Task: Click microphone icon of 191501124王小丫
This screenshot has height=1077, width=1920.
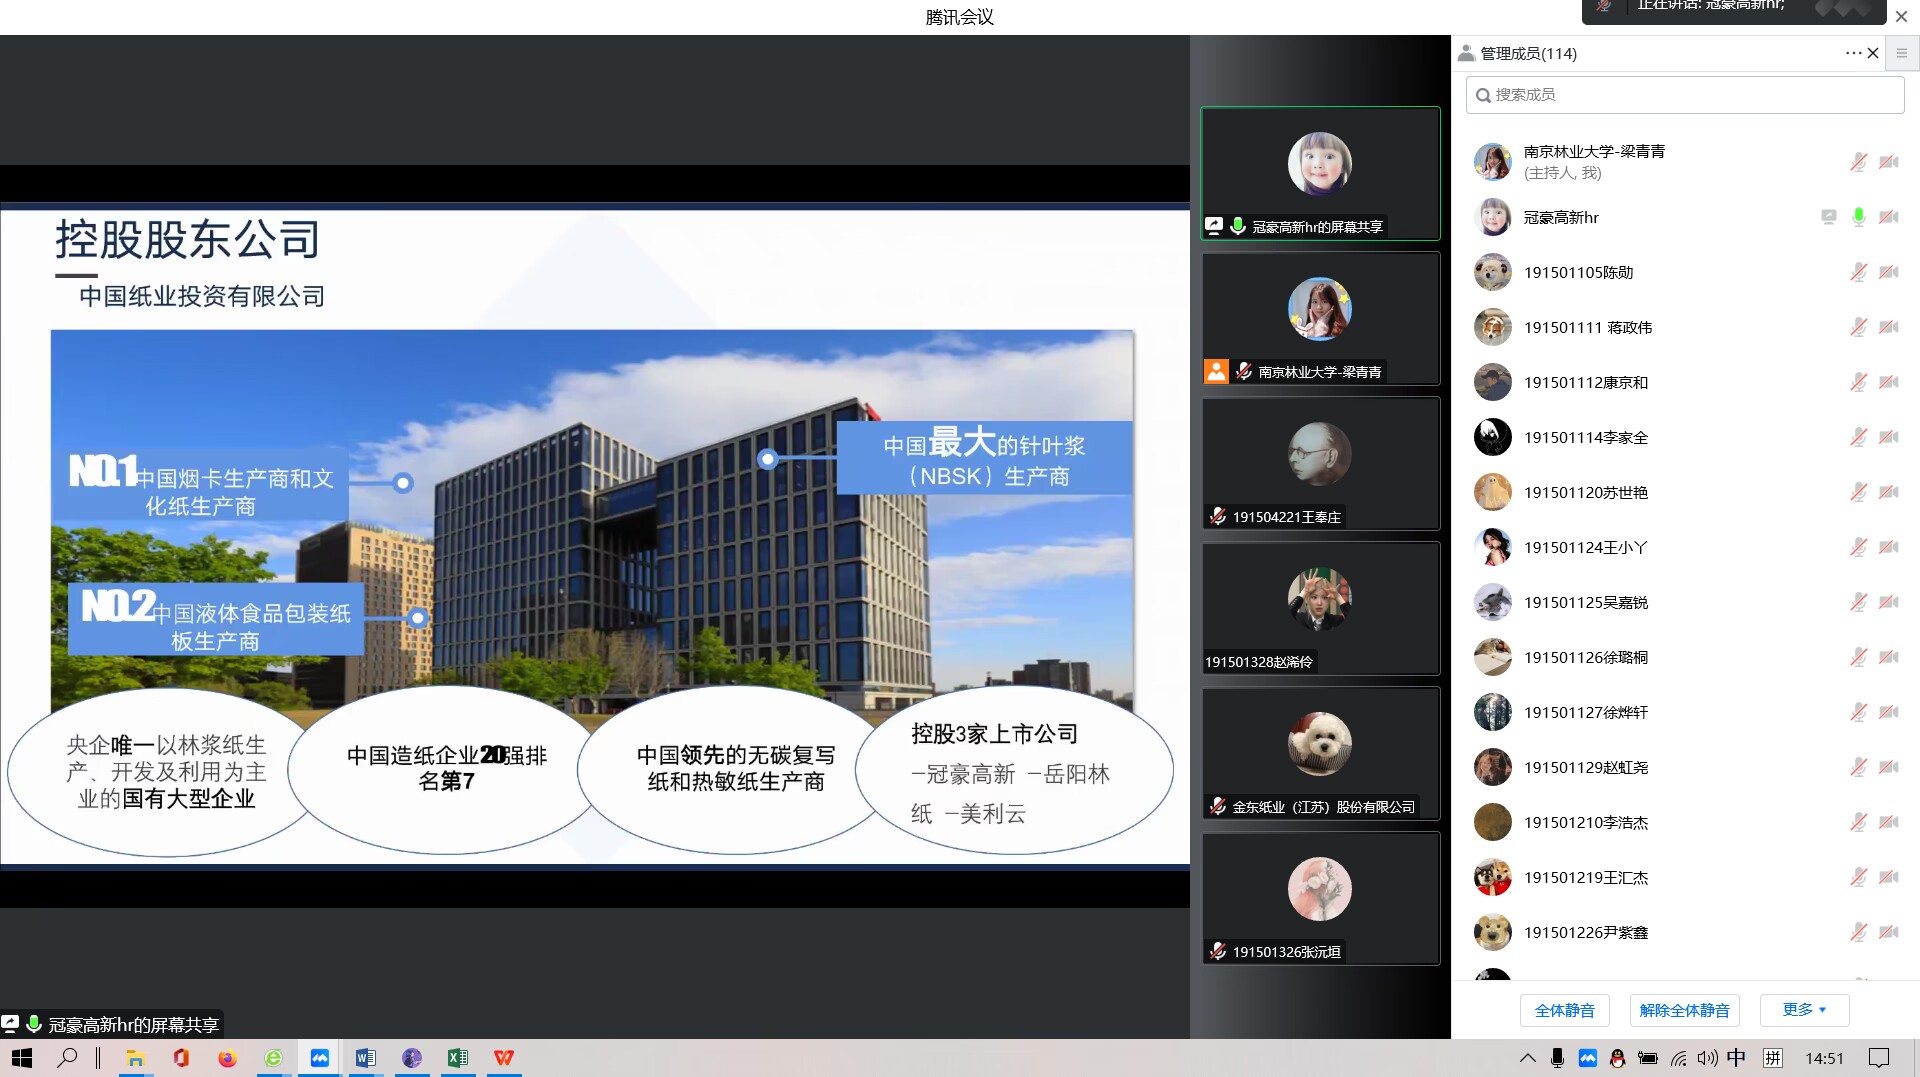Action: tap(1858, 547)
